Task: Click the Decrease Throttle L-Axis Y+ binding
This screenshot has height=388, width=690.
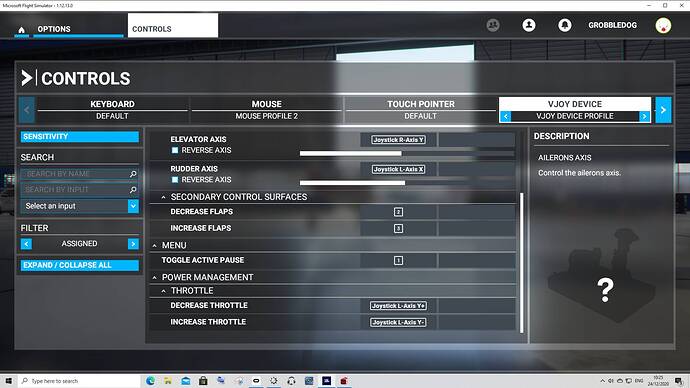Action: tap(398, 306)
